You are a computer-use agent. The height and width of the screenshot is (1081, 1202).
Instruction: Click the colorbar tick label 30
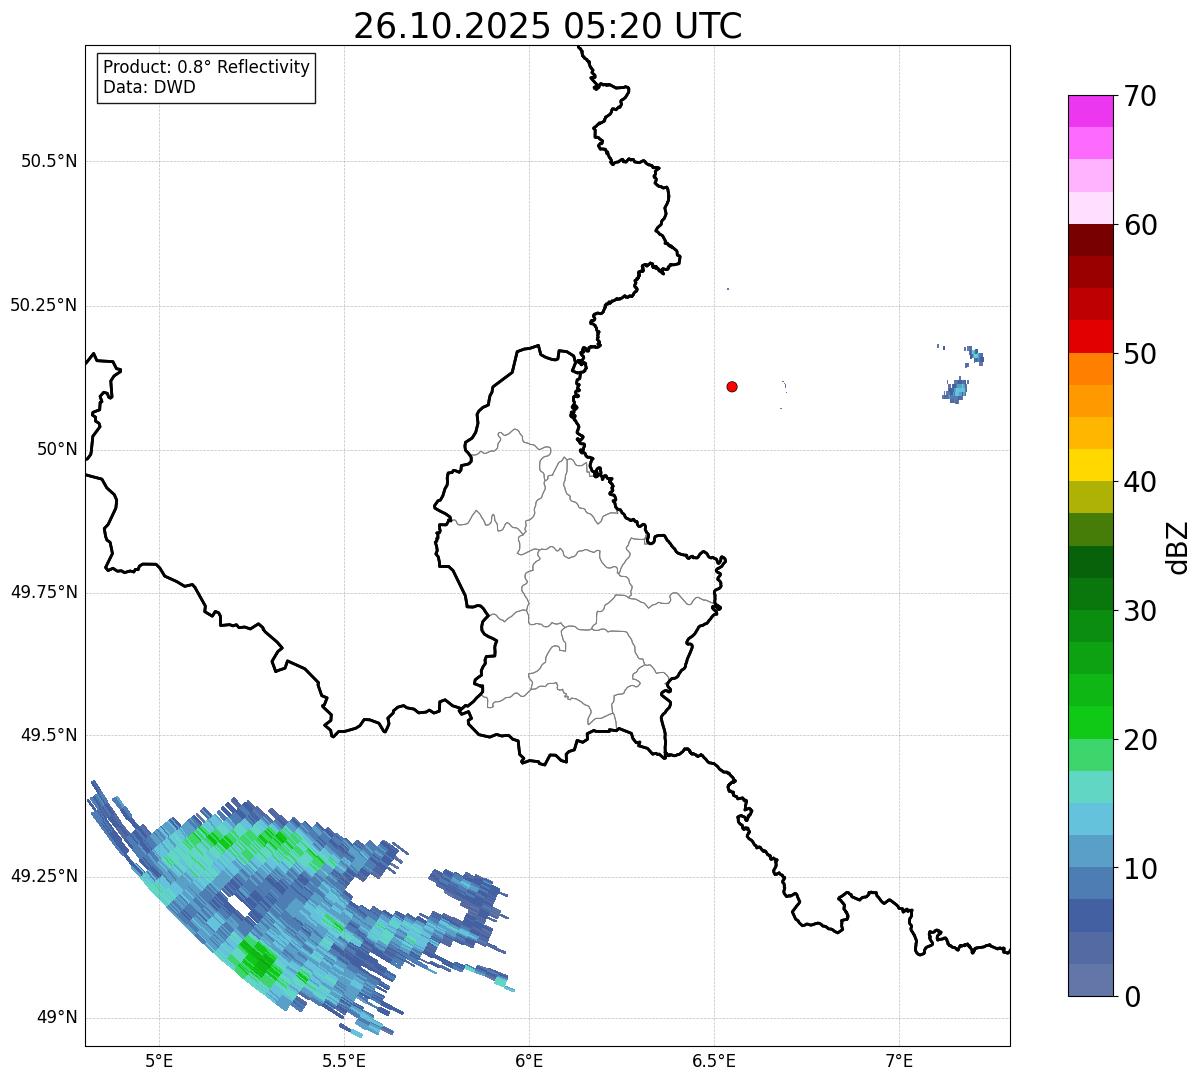pyautogui.click(x=1140, y=611)
